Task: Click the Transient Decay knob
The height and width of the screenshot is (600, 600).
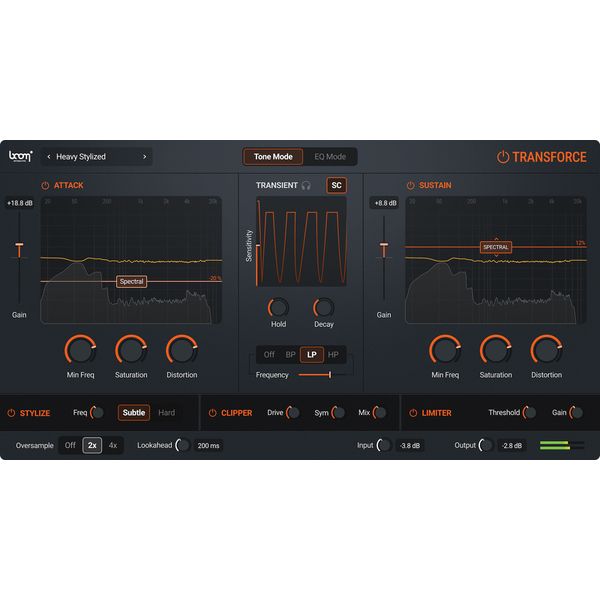Action: tap(324, 308)
